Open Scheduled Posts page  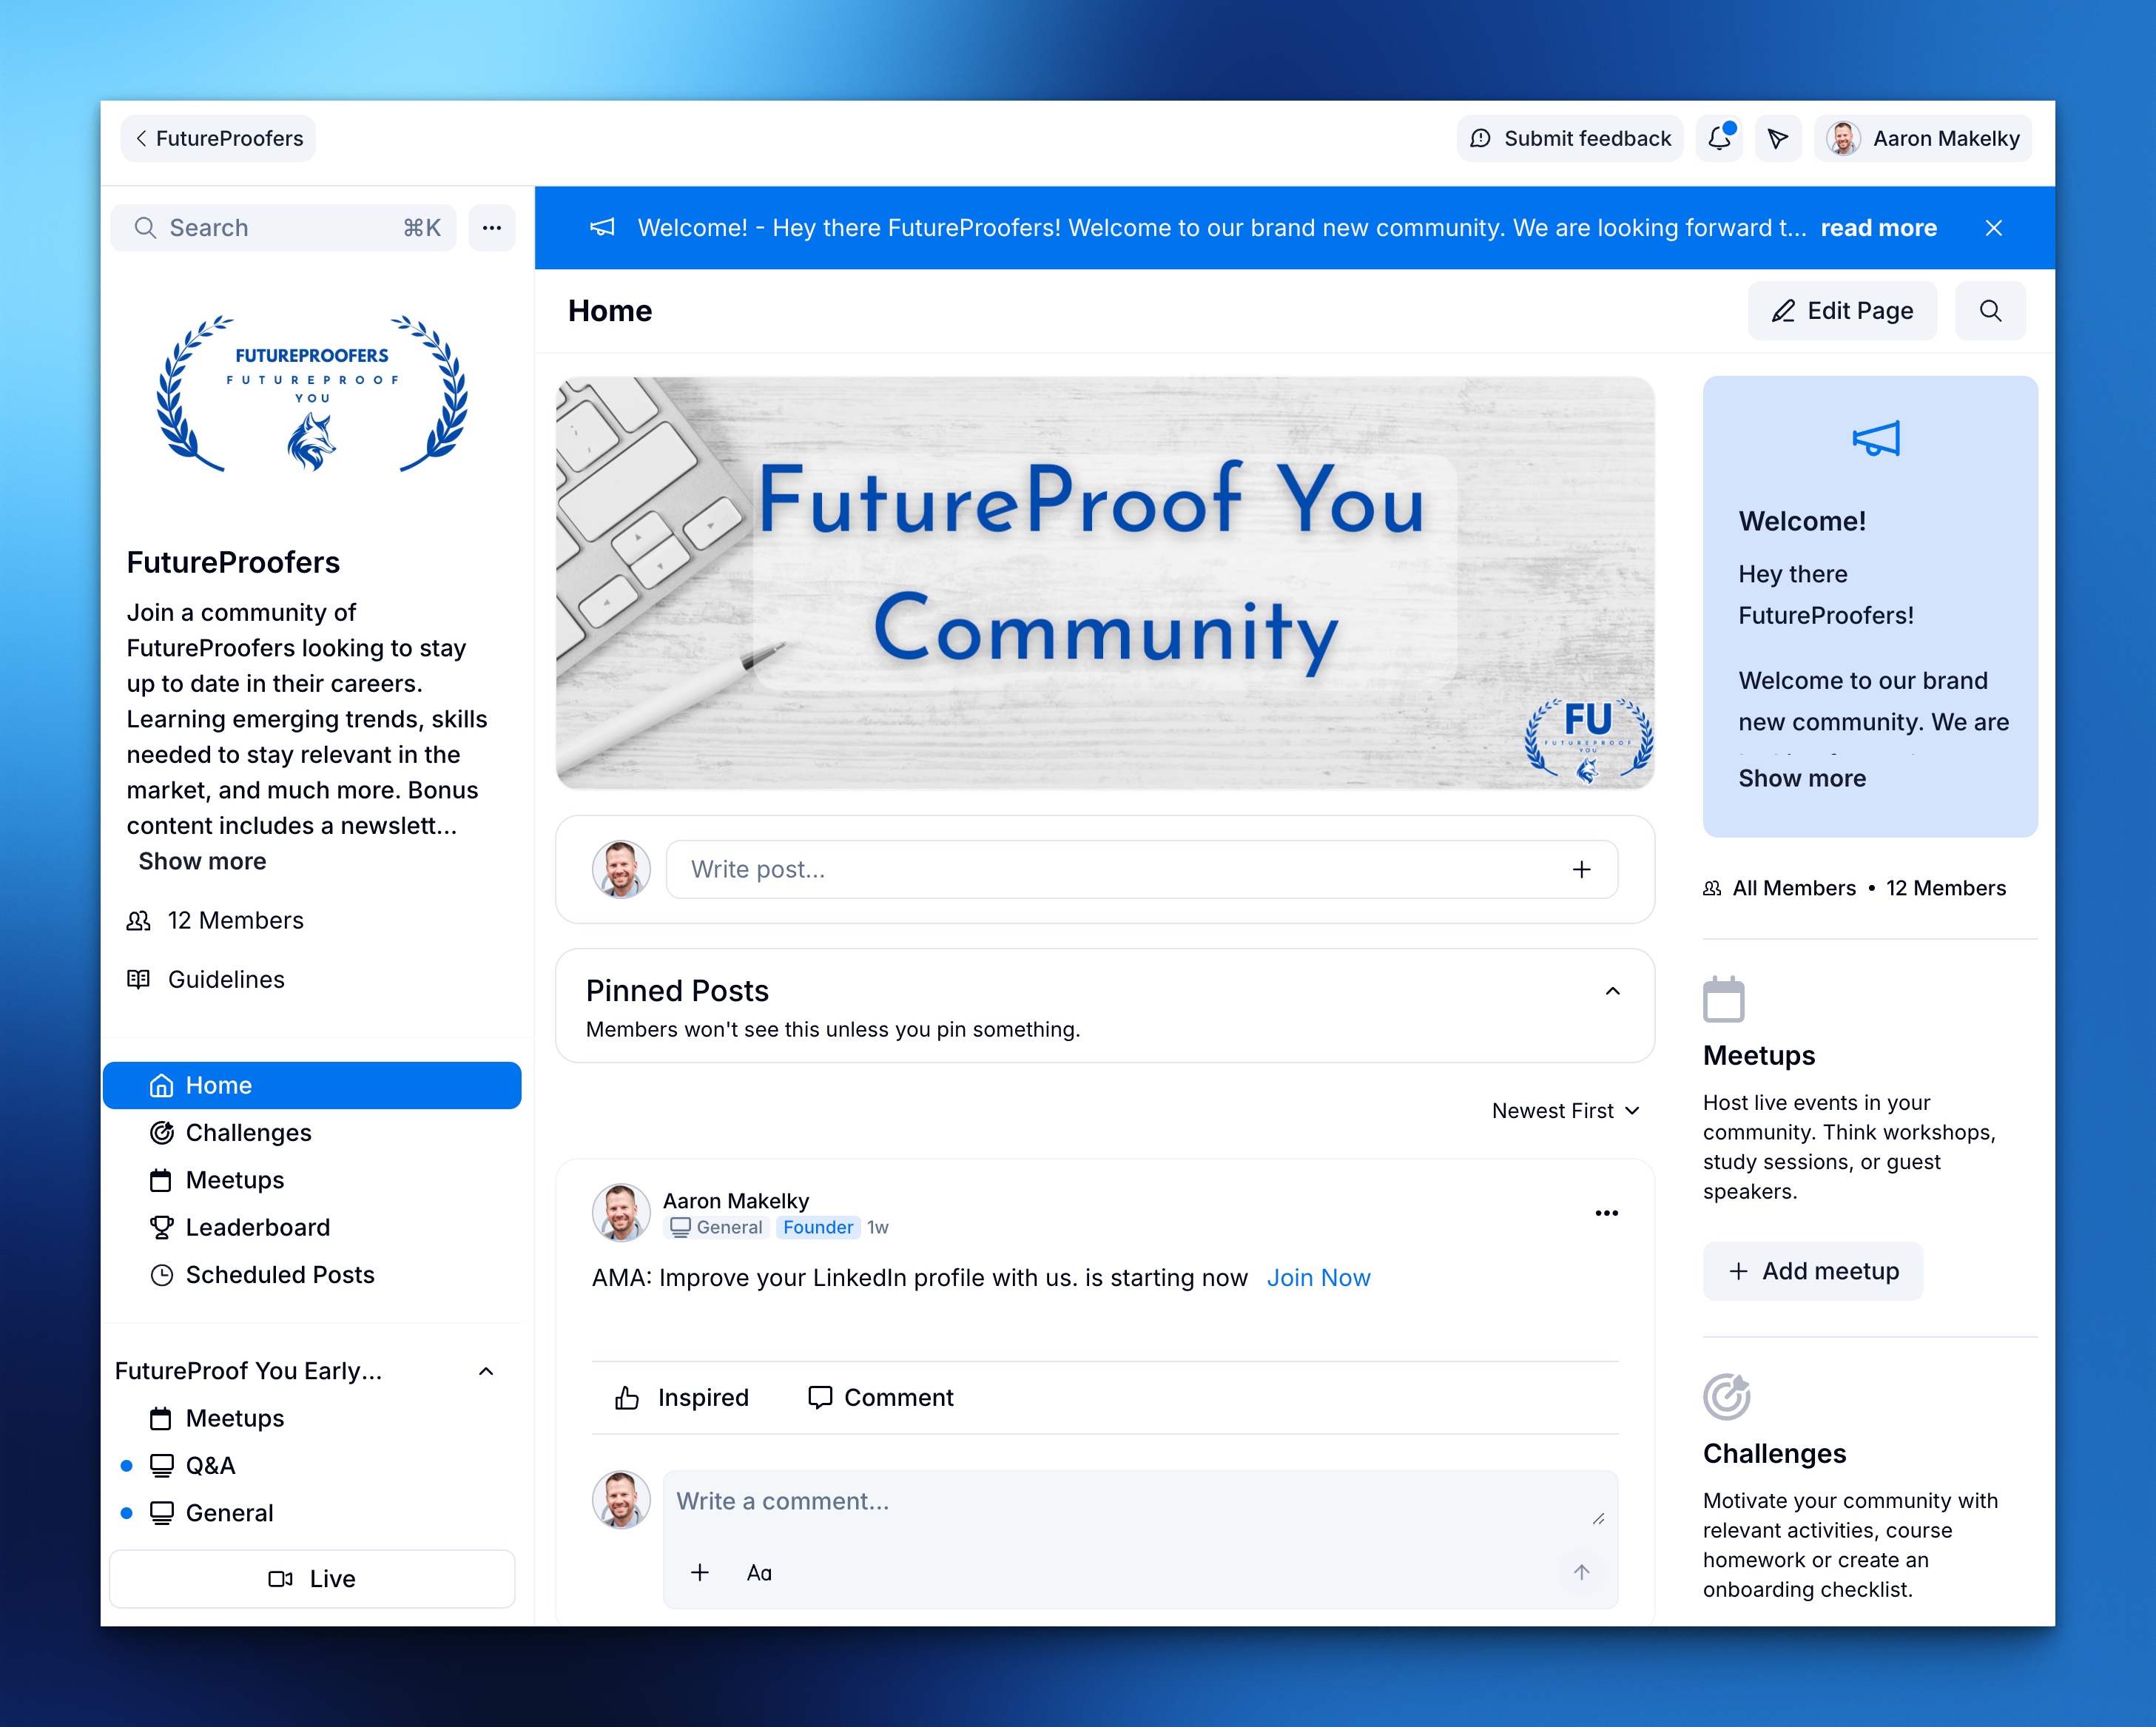(x=279, y=1275)
